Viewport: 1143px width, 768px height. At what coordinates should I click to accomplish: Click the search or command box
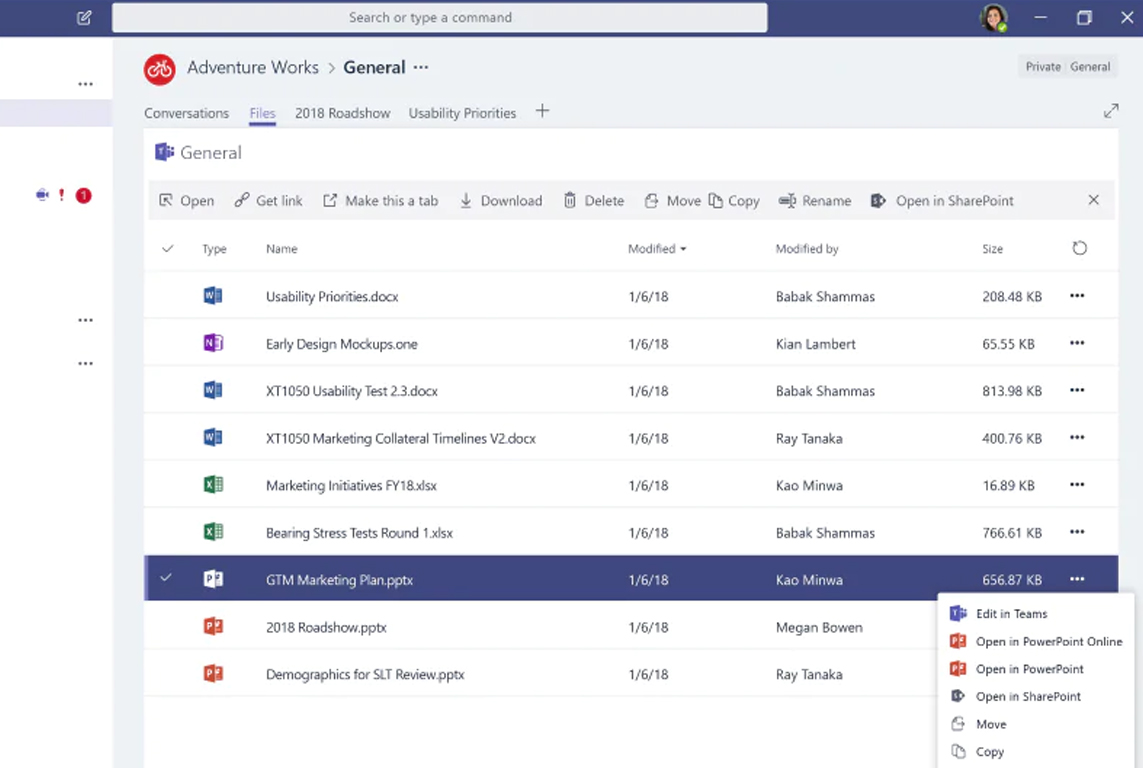(x=440, y=17)
